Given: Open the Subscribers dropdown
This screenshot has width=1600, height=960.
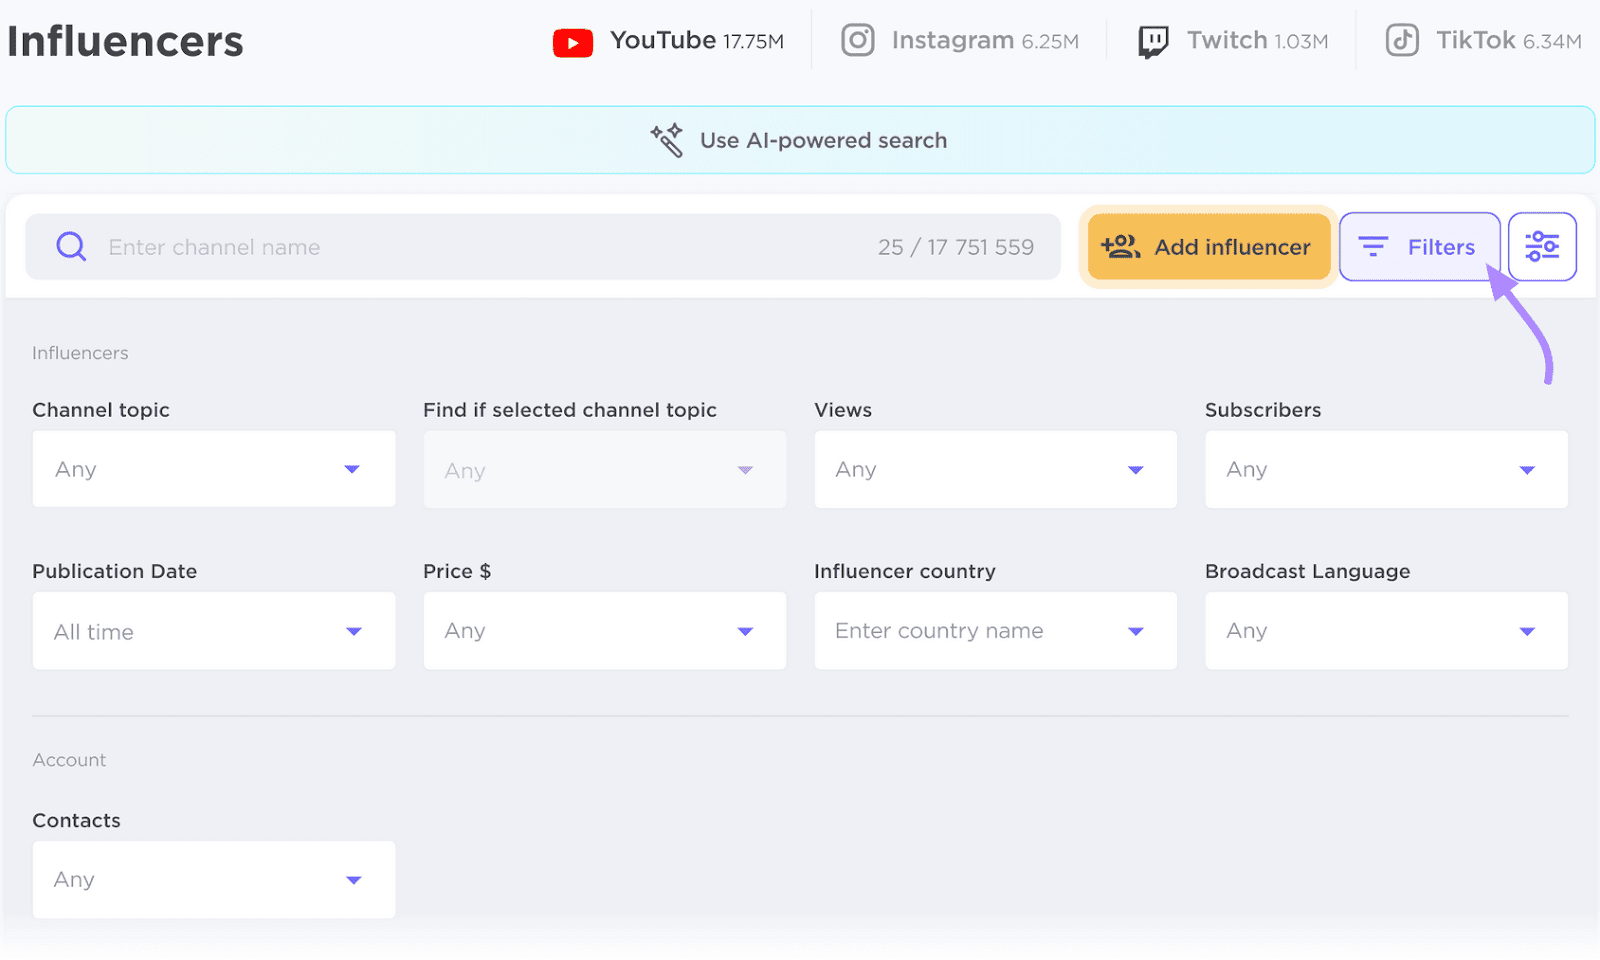Looking at the screenshot, I should (1386, 469).
